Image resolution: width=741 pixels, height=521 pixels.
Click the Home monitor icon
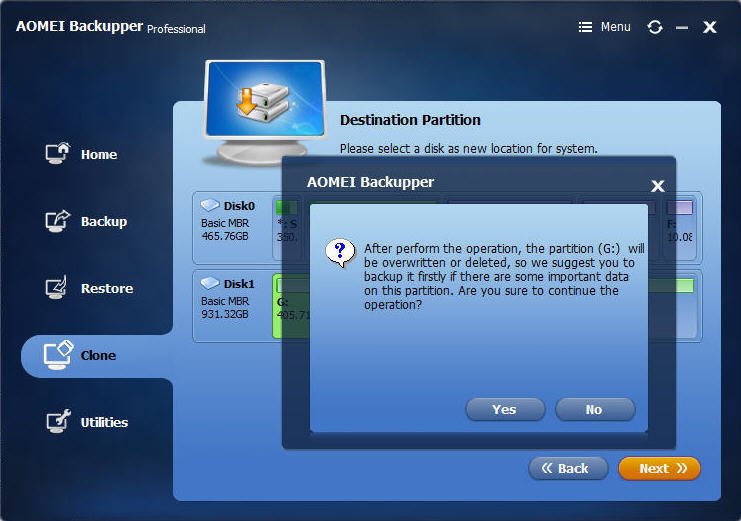[58, 153]
